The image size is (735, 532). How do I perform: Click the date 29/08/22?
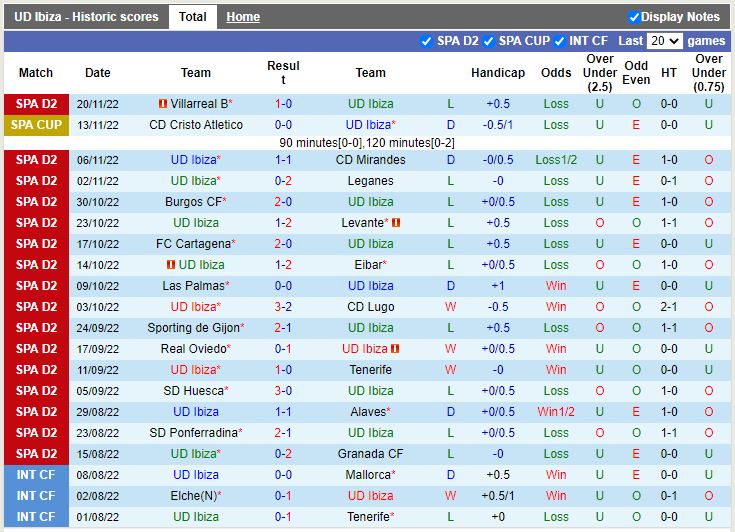tap(98, 412)
